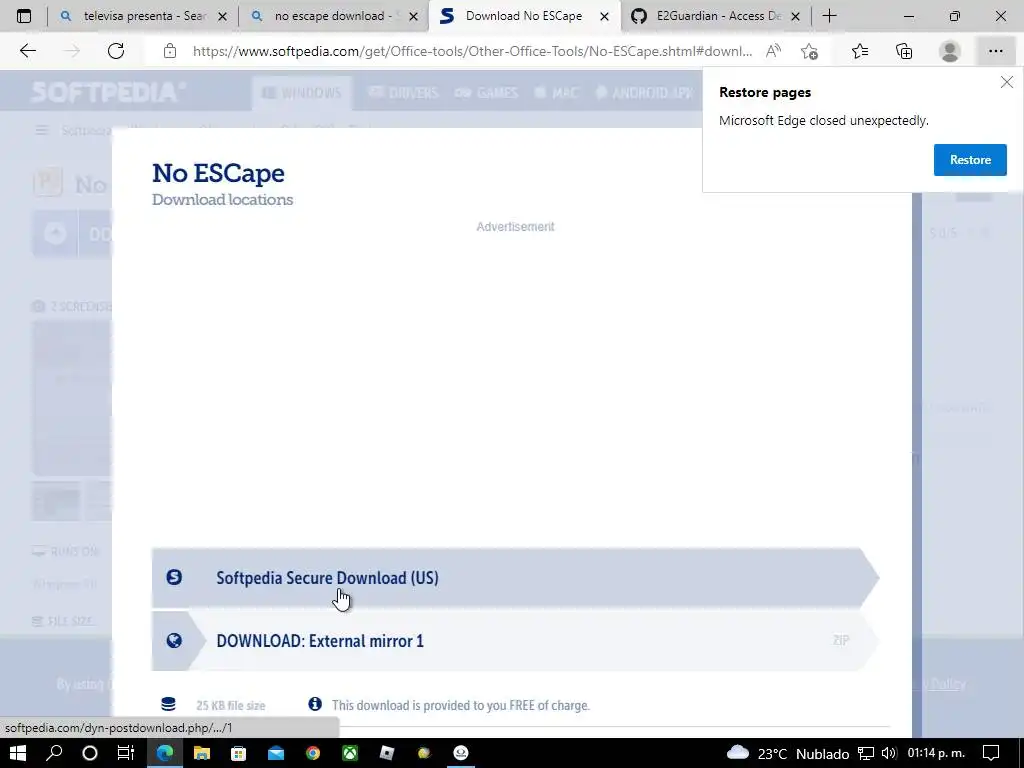The width and height of the screenshot is (1024, 768).
Task: Open the Windows Start menu
Action: click(18, 753)
